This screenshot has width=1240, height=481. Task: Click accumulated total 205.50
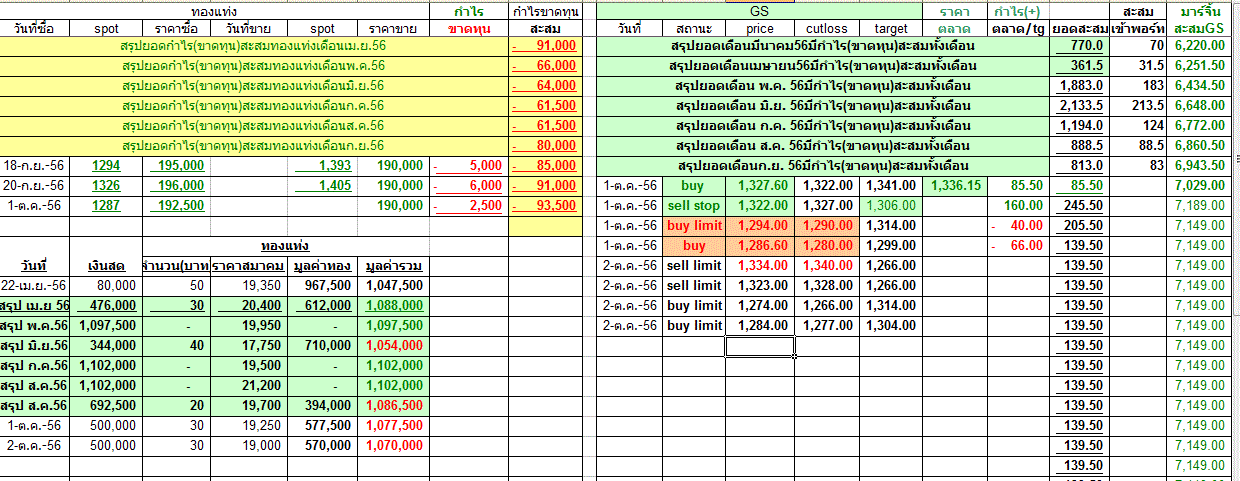click(1079, 226)
